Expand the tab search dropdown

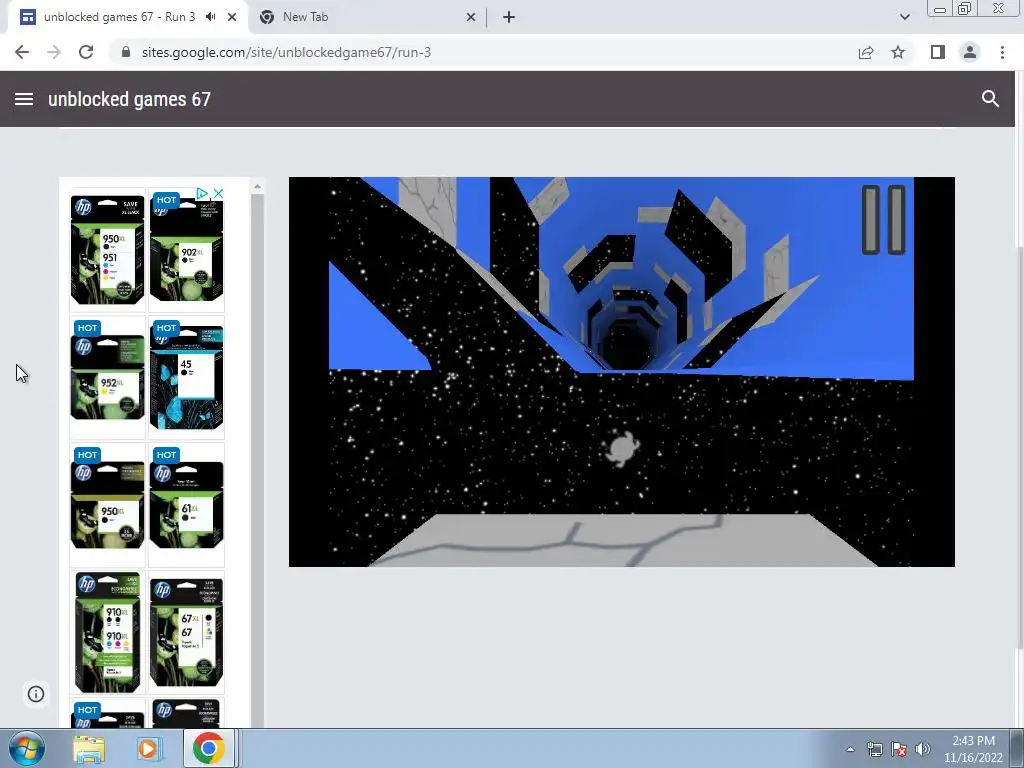[x=904, y=17]
